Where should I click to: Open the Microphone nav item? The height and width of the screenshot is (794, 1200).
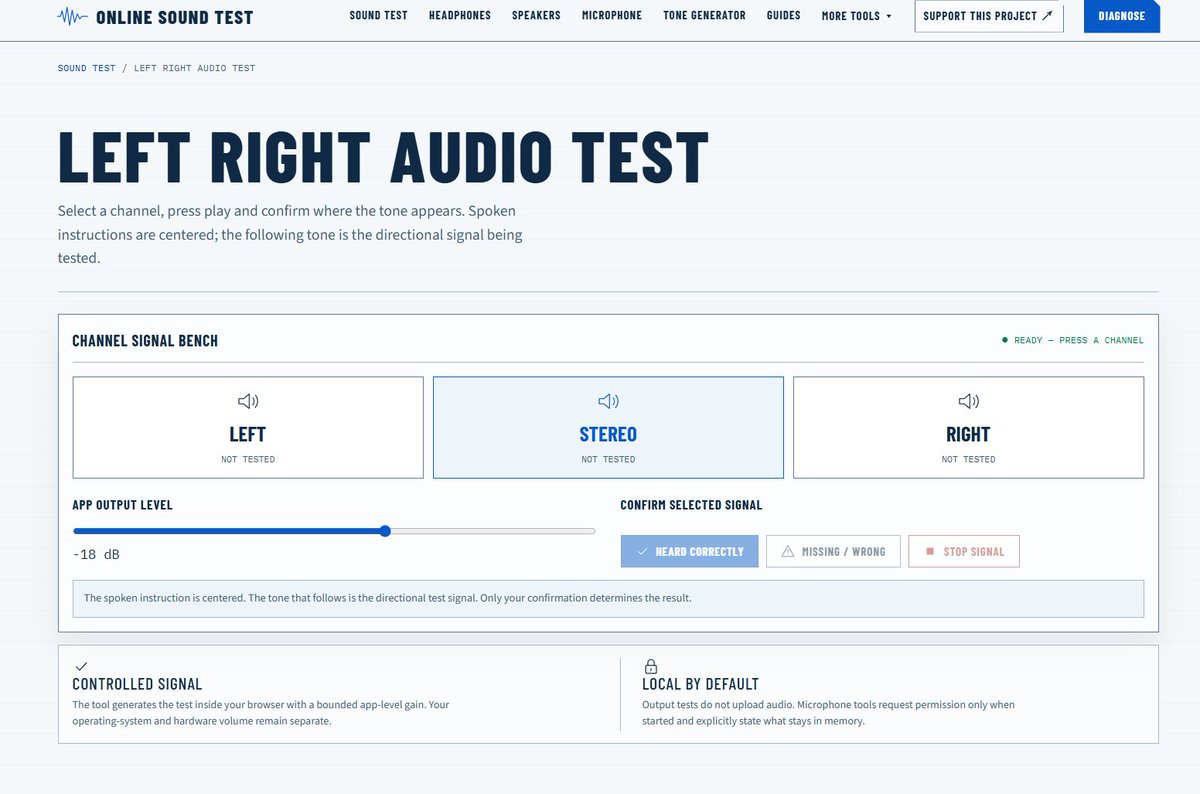tap(612, 16)
